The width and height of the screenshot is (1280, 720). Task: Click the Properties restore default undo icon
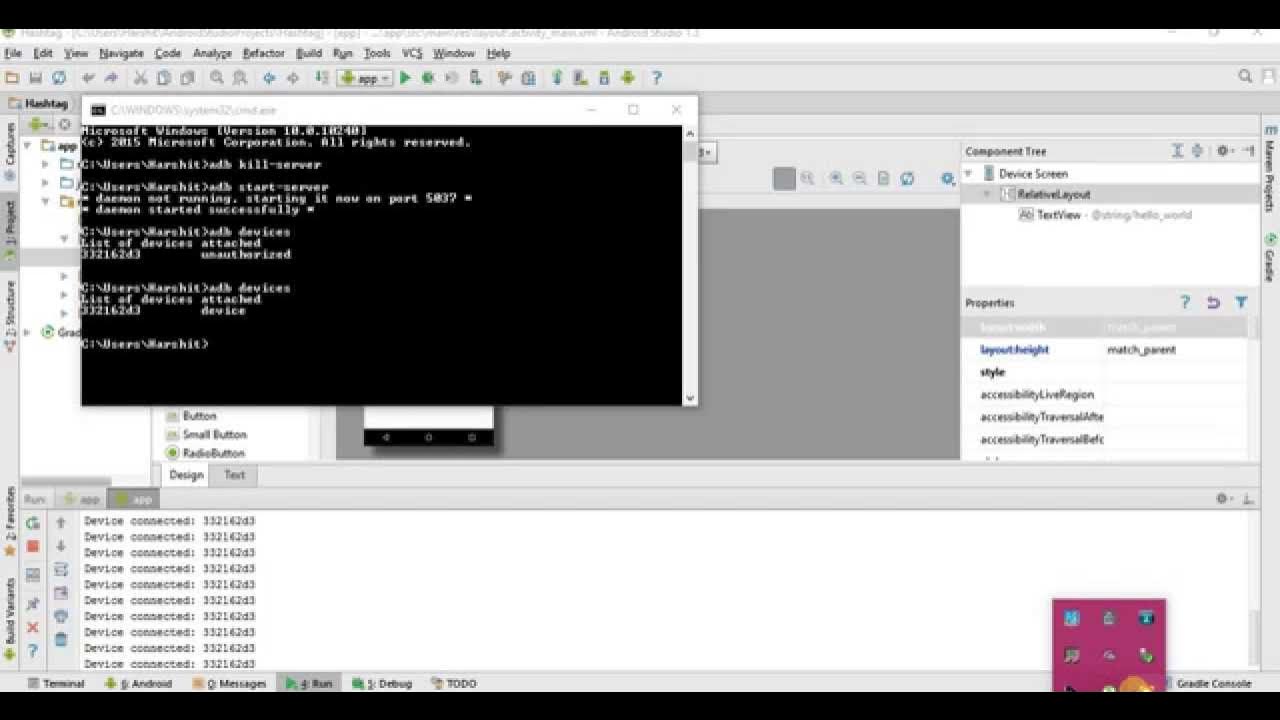pyautogui.click(x=1213, y=302)
